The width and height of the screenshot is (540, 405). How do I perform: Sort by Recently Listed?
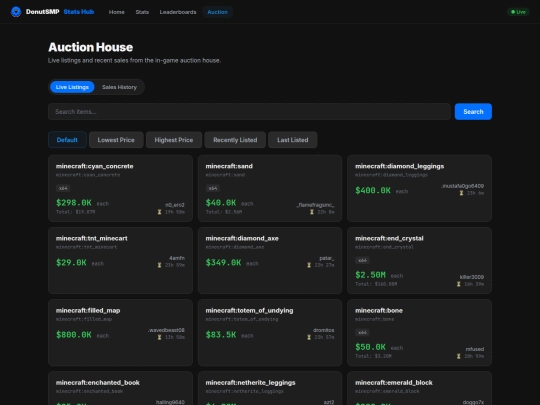click(235, 140)
